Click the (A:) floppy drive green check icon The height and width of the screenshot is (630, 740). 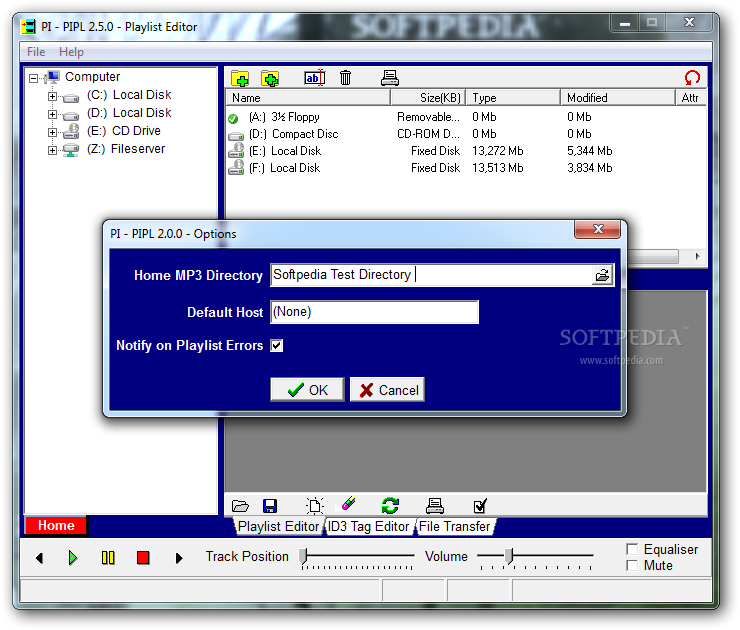point(233,118)
